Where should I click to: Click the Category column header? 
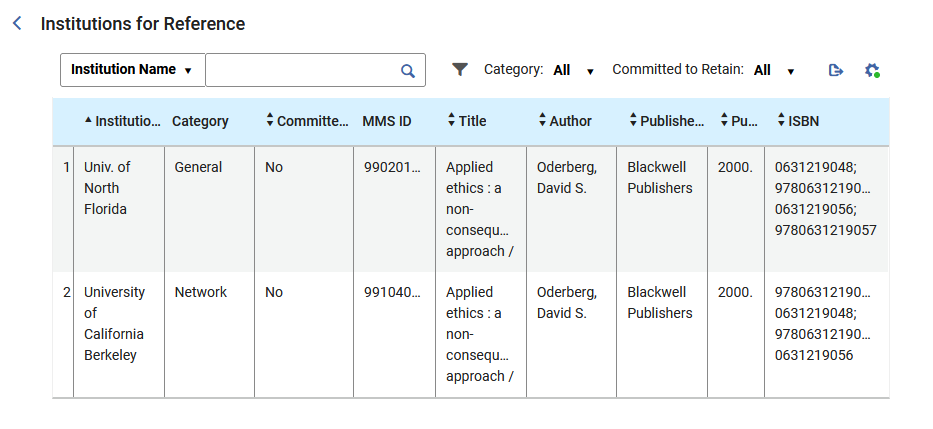(x=200, y=121)
